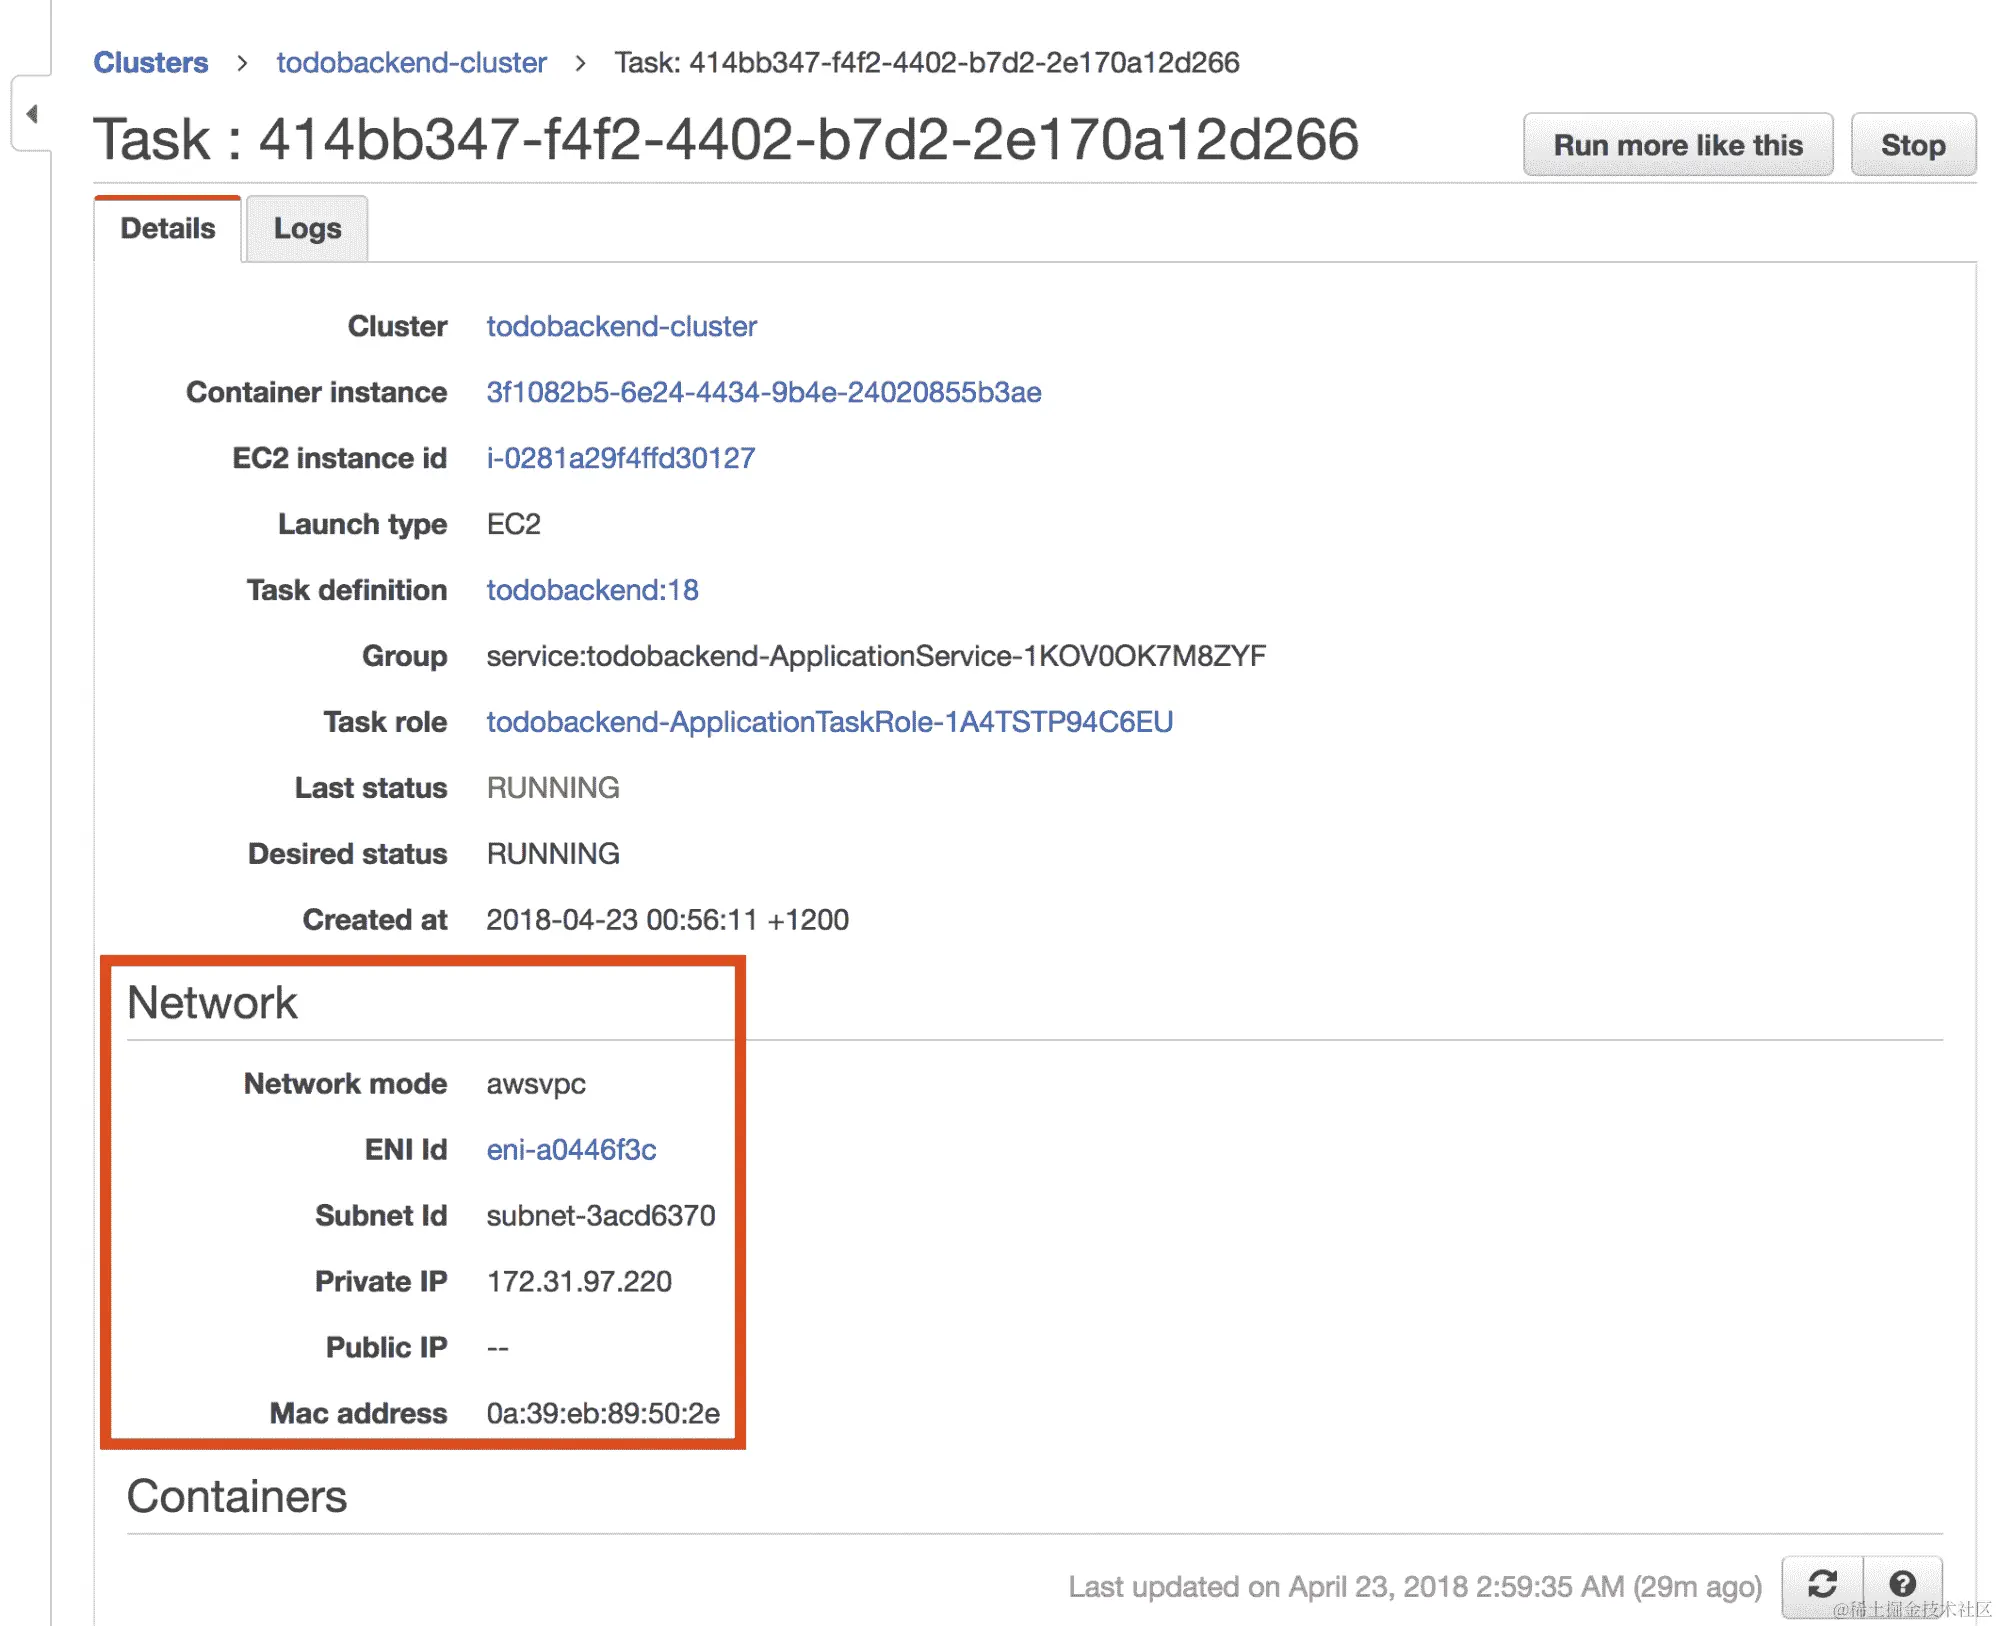The image size is (1999, 1626).
Task: Open container instance 3f1082b5 link
Action: point(763,392)
